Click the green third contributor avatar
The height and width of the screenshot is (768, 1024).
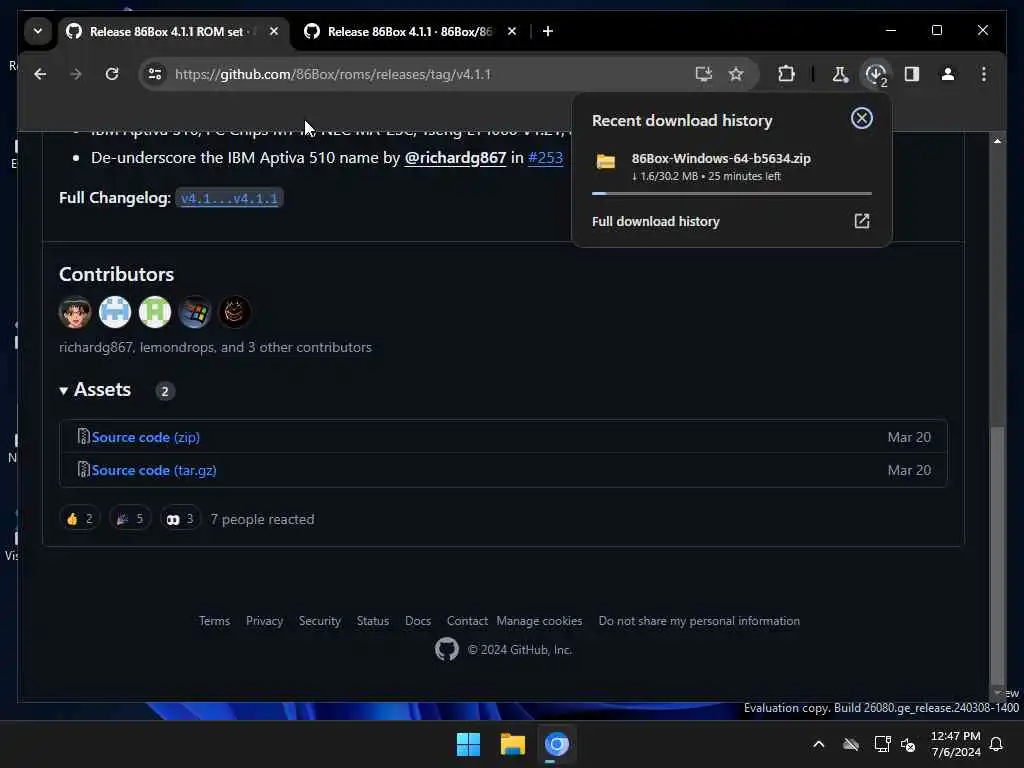(155, 312)
